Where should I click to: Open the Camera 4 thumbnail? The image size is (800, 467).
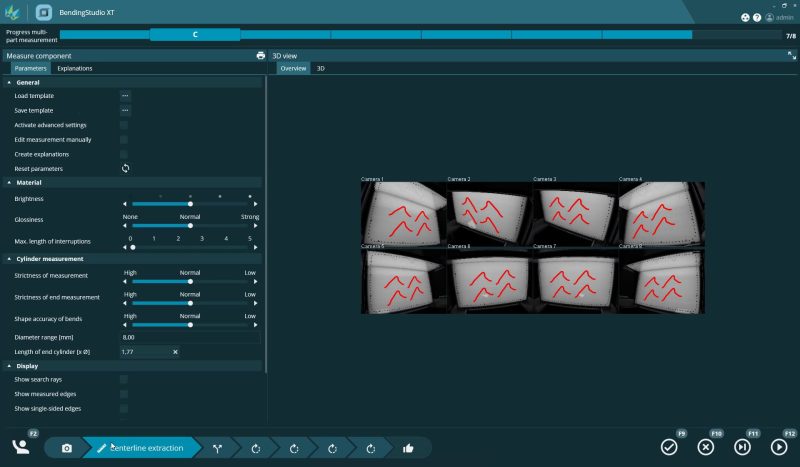pos(662,214)
